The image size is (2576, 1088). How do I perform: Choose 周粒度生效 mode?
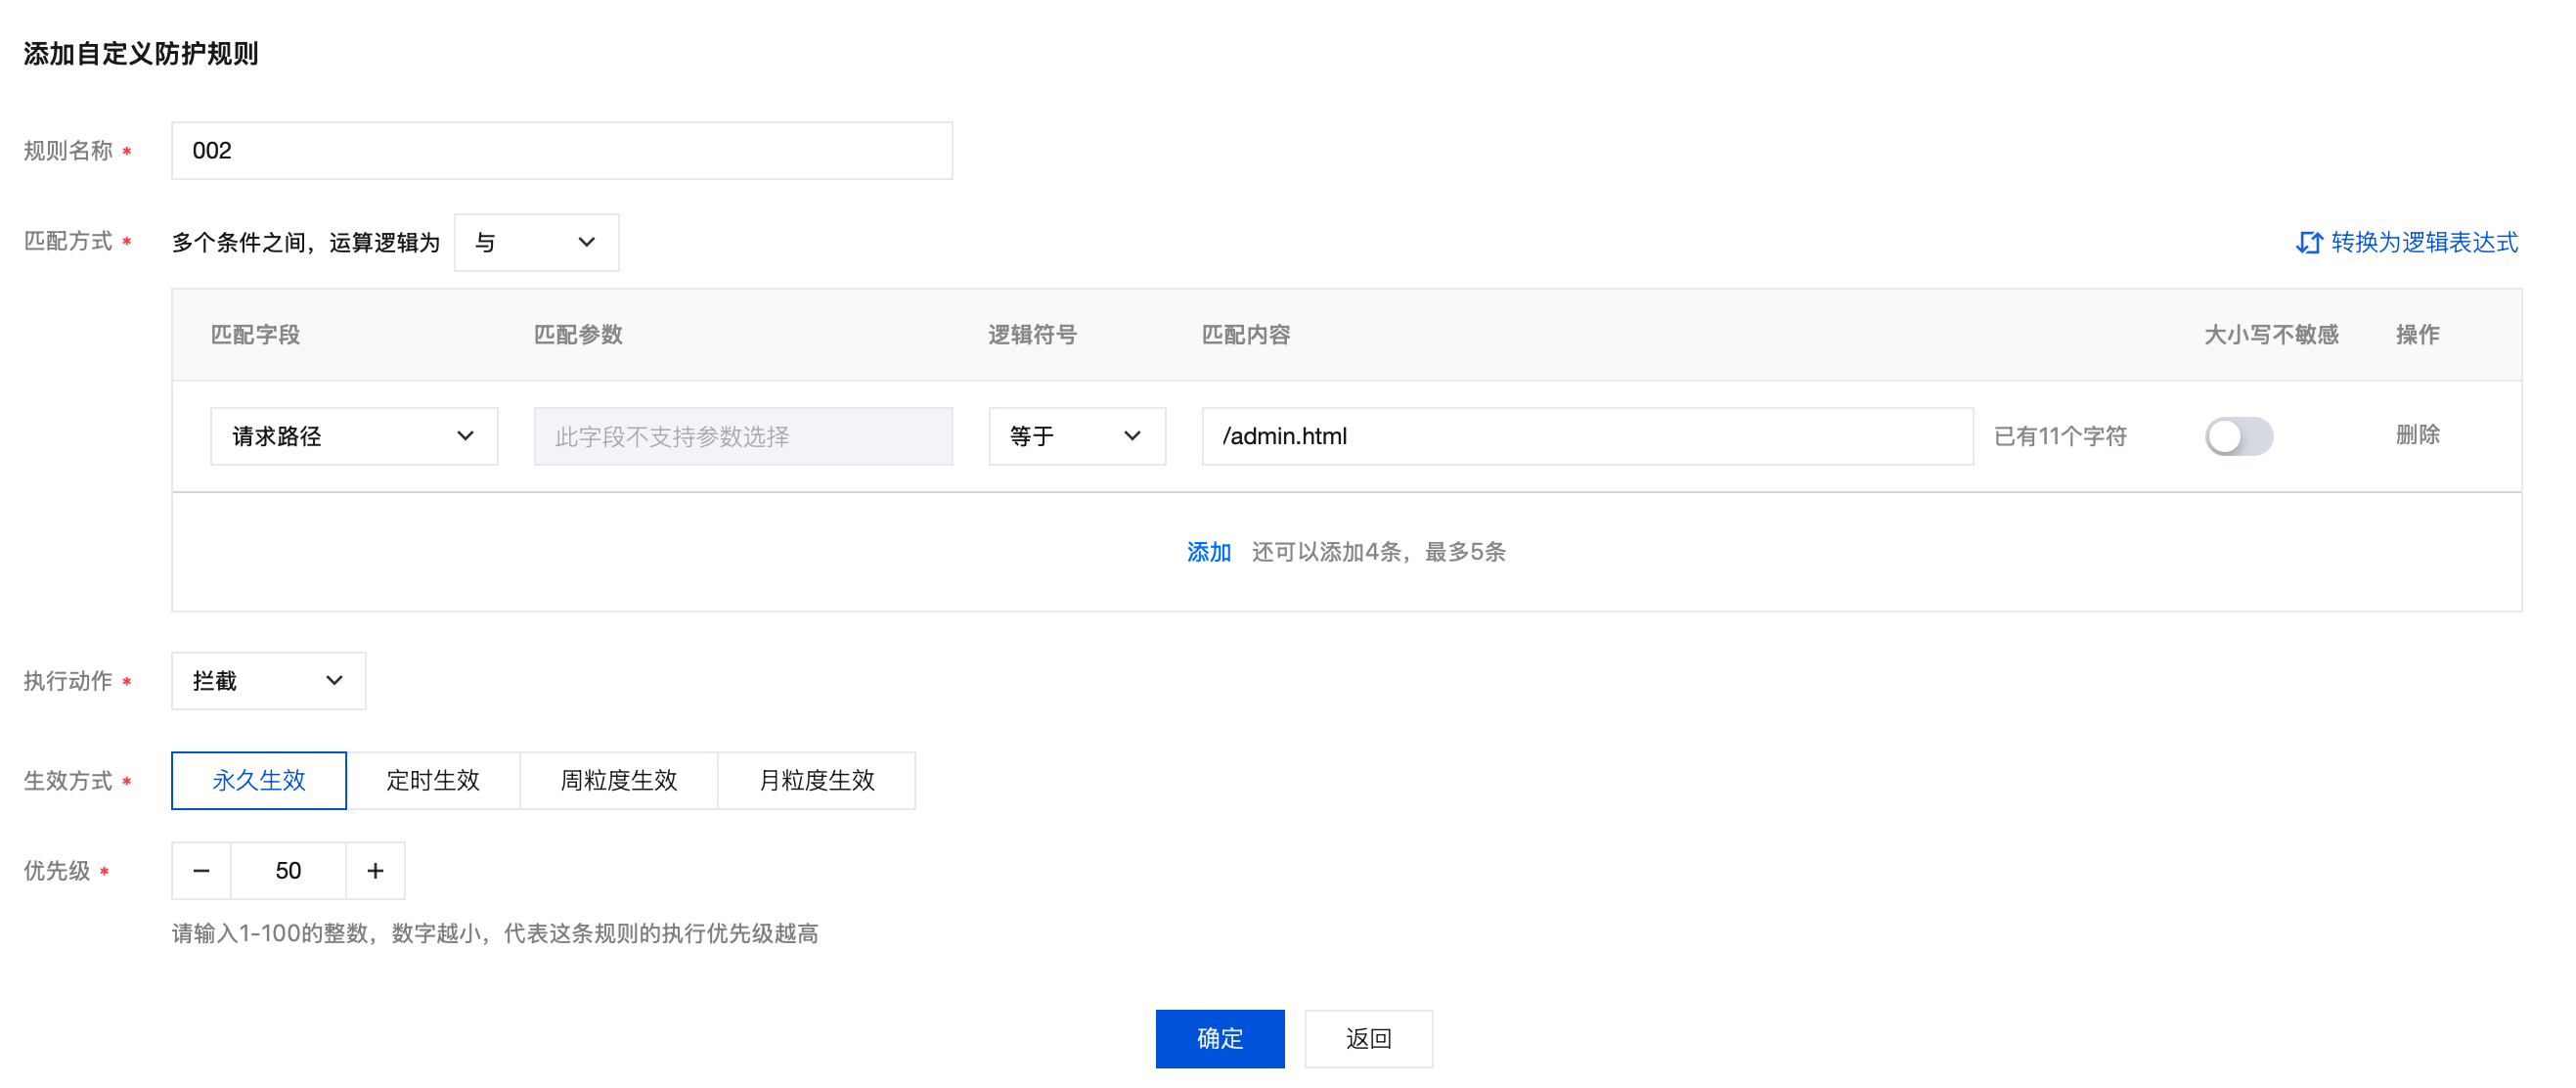point(618,780)
